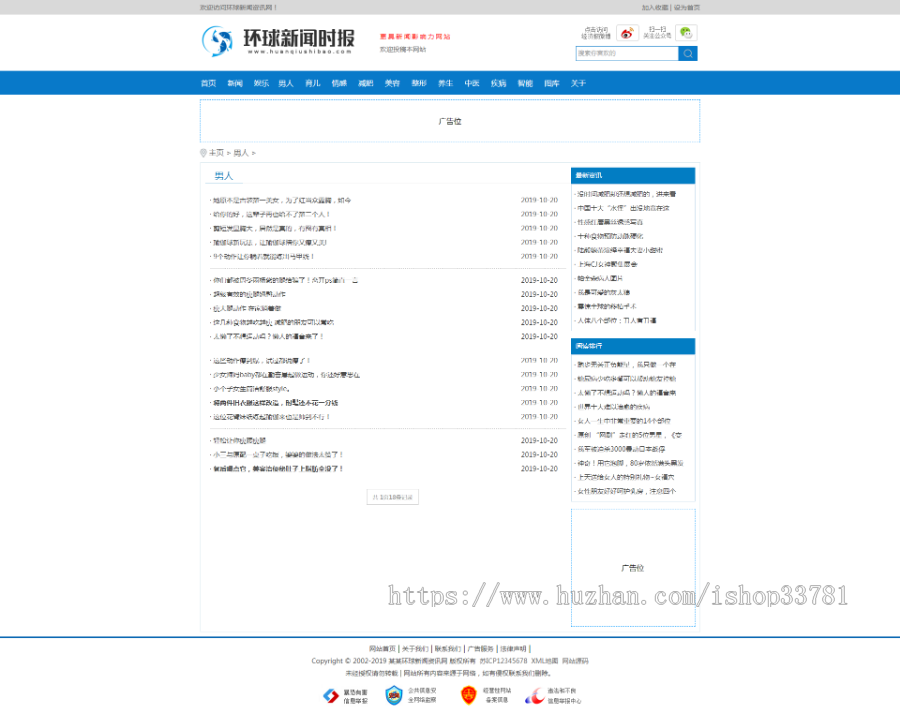Viewport: 900px width, 728px height.
Task: Click the search magnifier icon
Action: [686, 53]
